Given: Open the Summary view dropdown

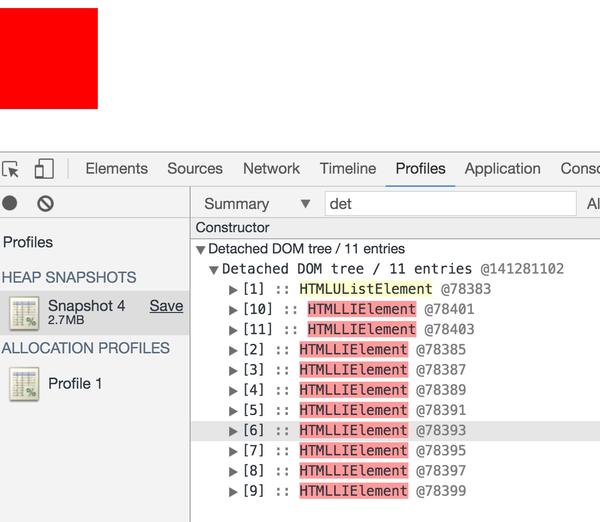Looking at the screenshot, I should click(256, 204).
